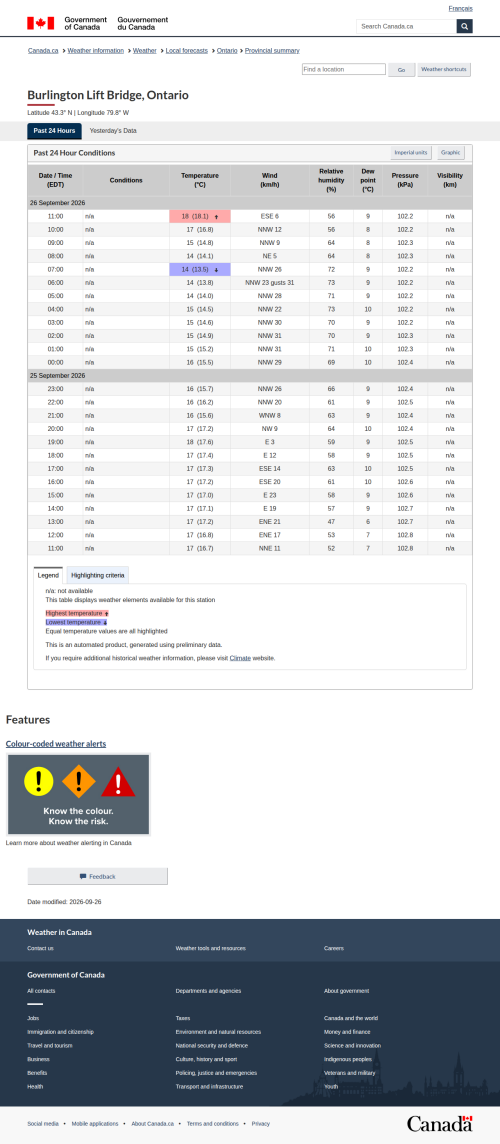Click Know the colour alert banner

click(x=78, y=795)
